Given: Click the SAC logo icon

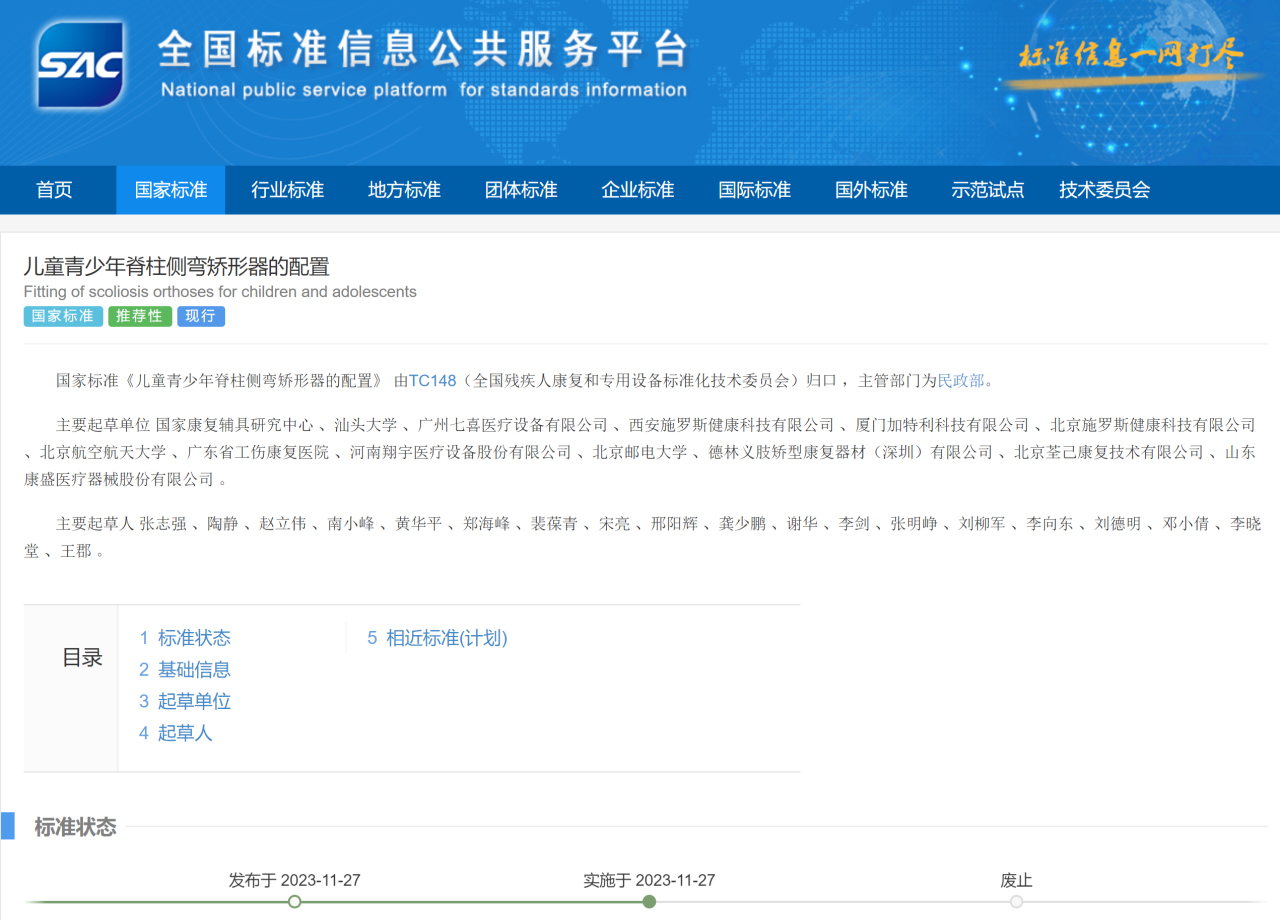Looking at the screenshot, I should click(80, 64).
